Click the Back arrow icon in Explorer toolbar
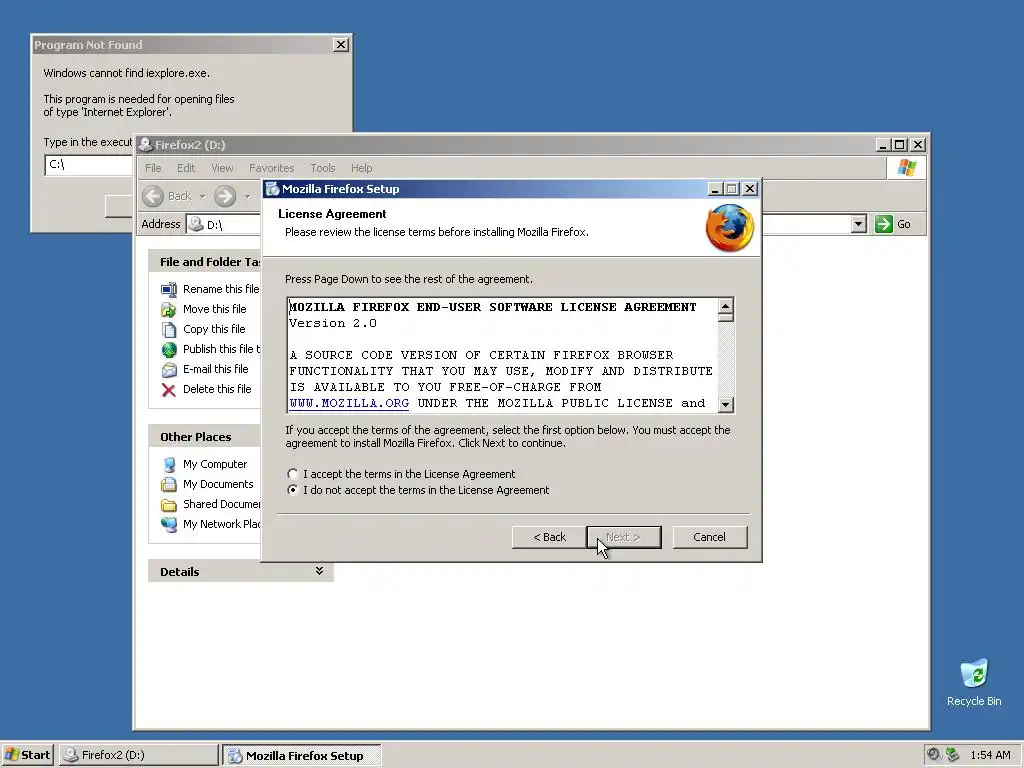The height and width of the screenshot is (768, 1024). pyautogui.click(x=153, y=196)
